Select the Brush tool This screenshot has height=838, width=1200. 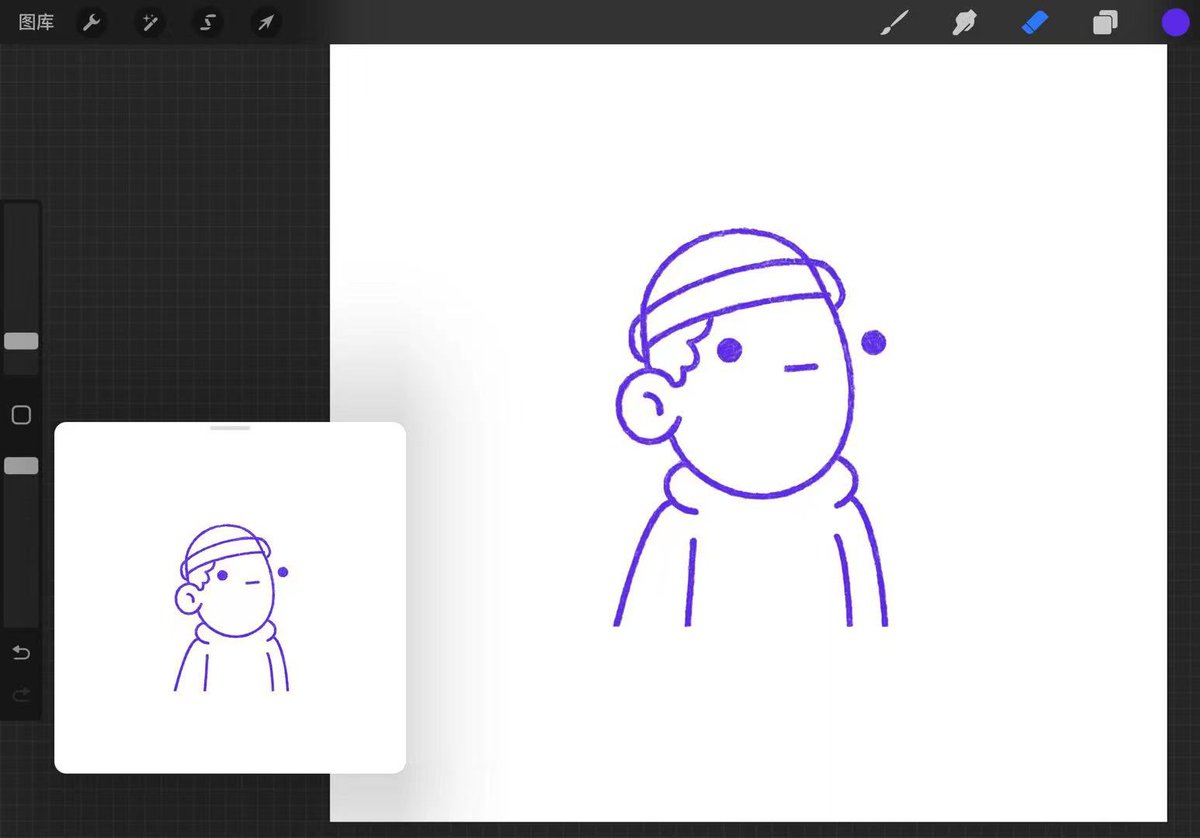[894, 22]
